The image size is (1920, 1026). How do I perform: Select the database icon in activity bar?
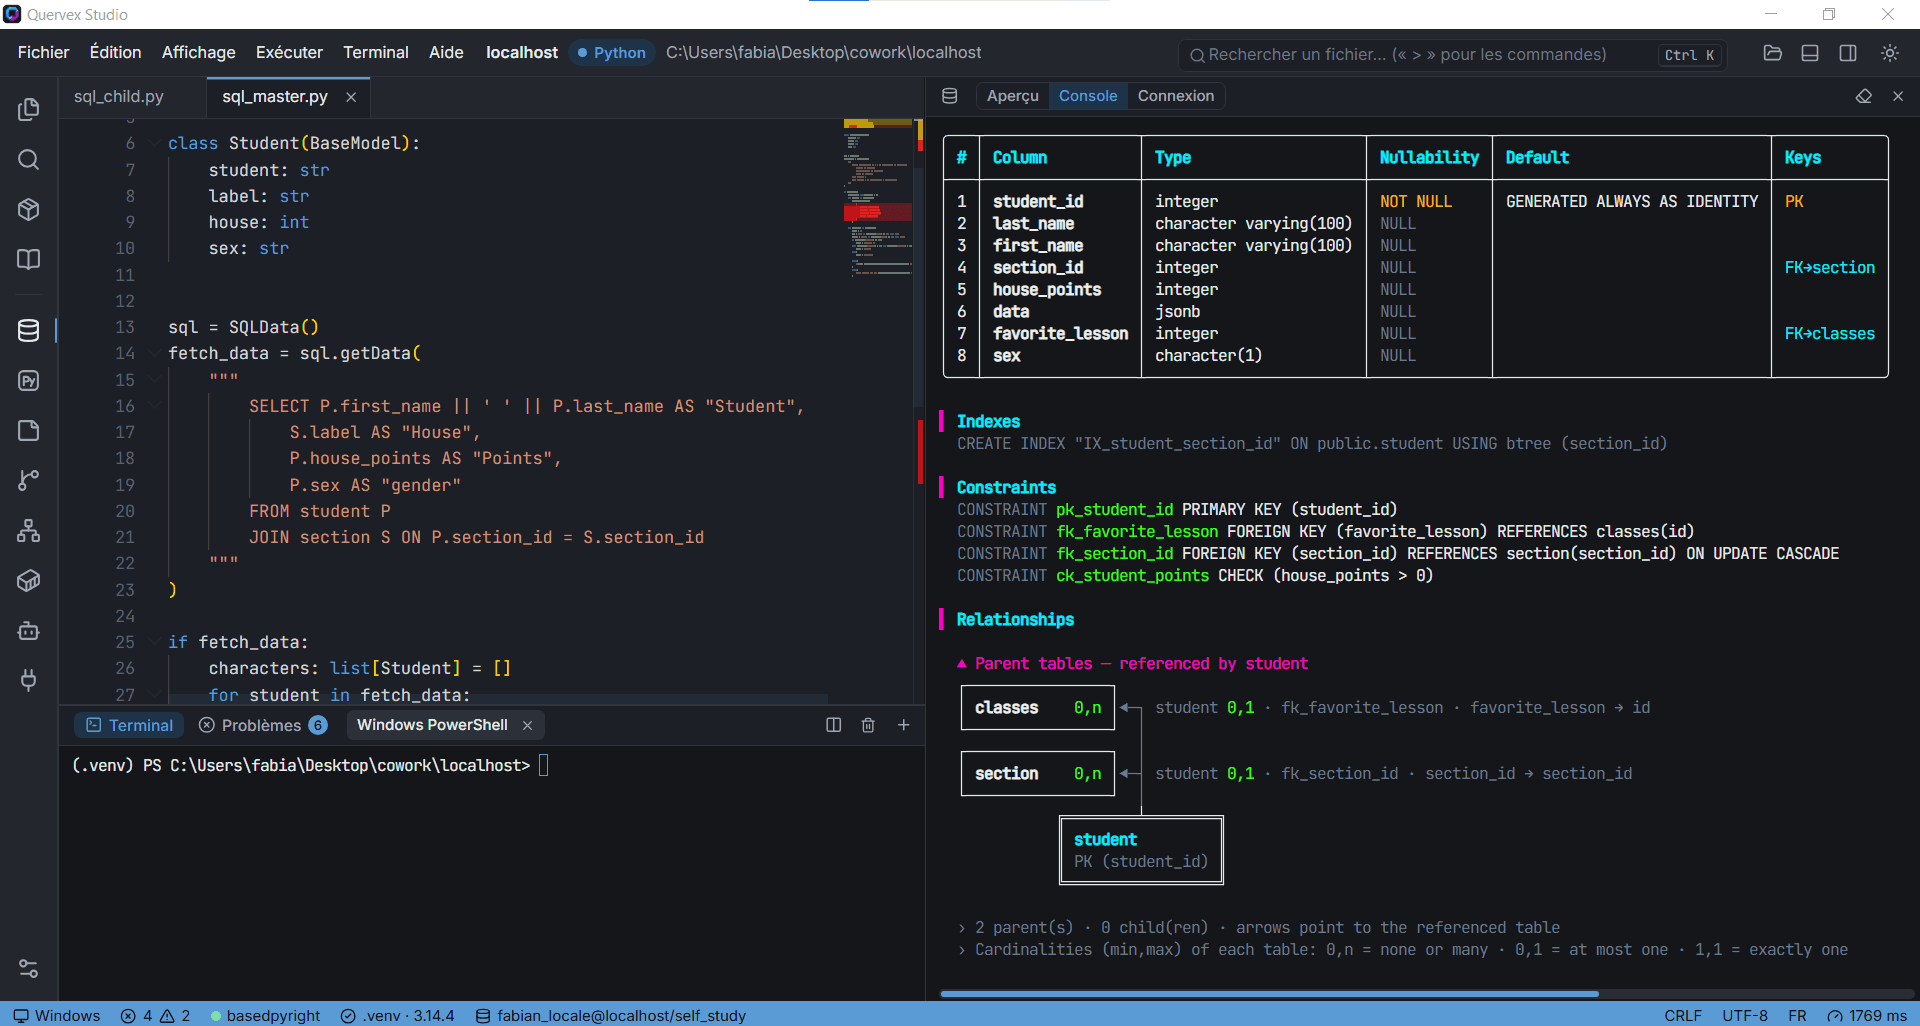point(29,330)
